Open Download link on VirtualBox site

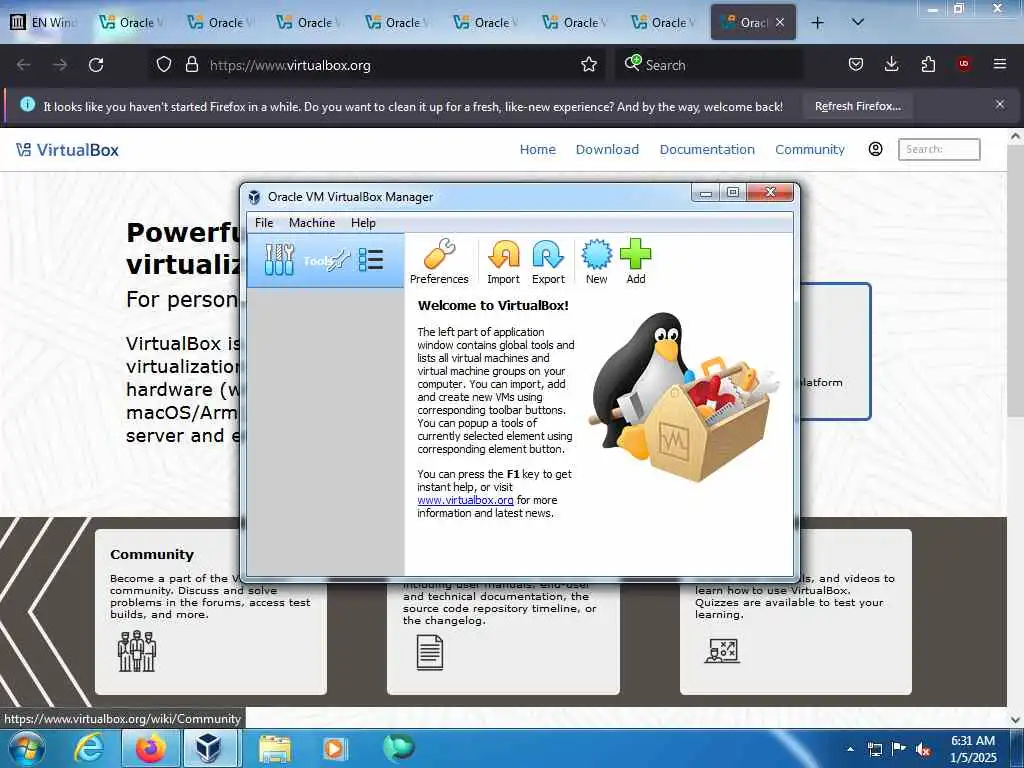point(607,150)
